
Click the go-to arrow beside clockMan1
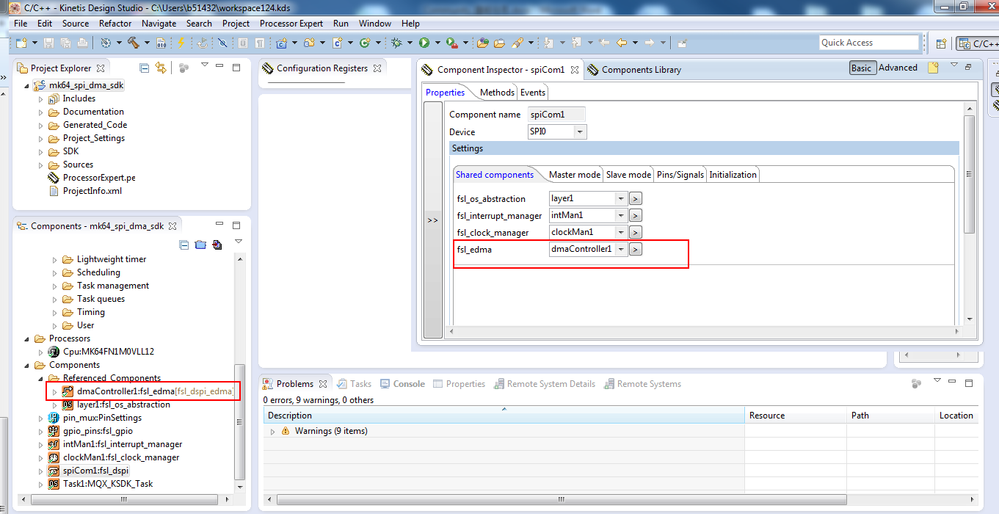tap(635, 232)
